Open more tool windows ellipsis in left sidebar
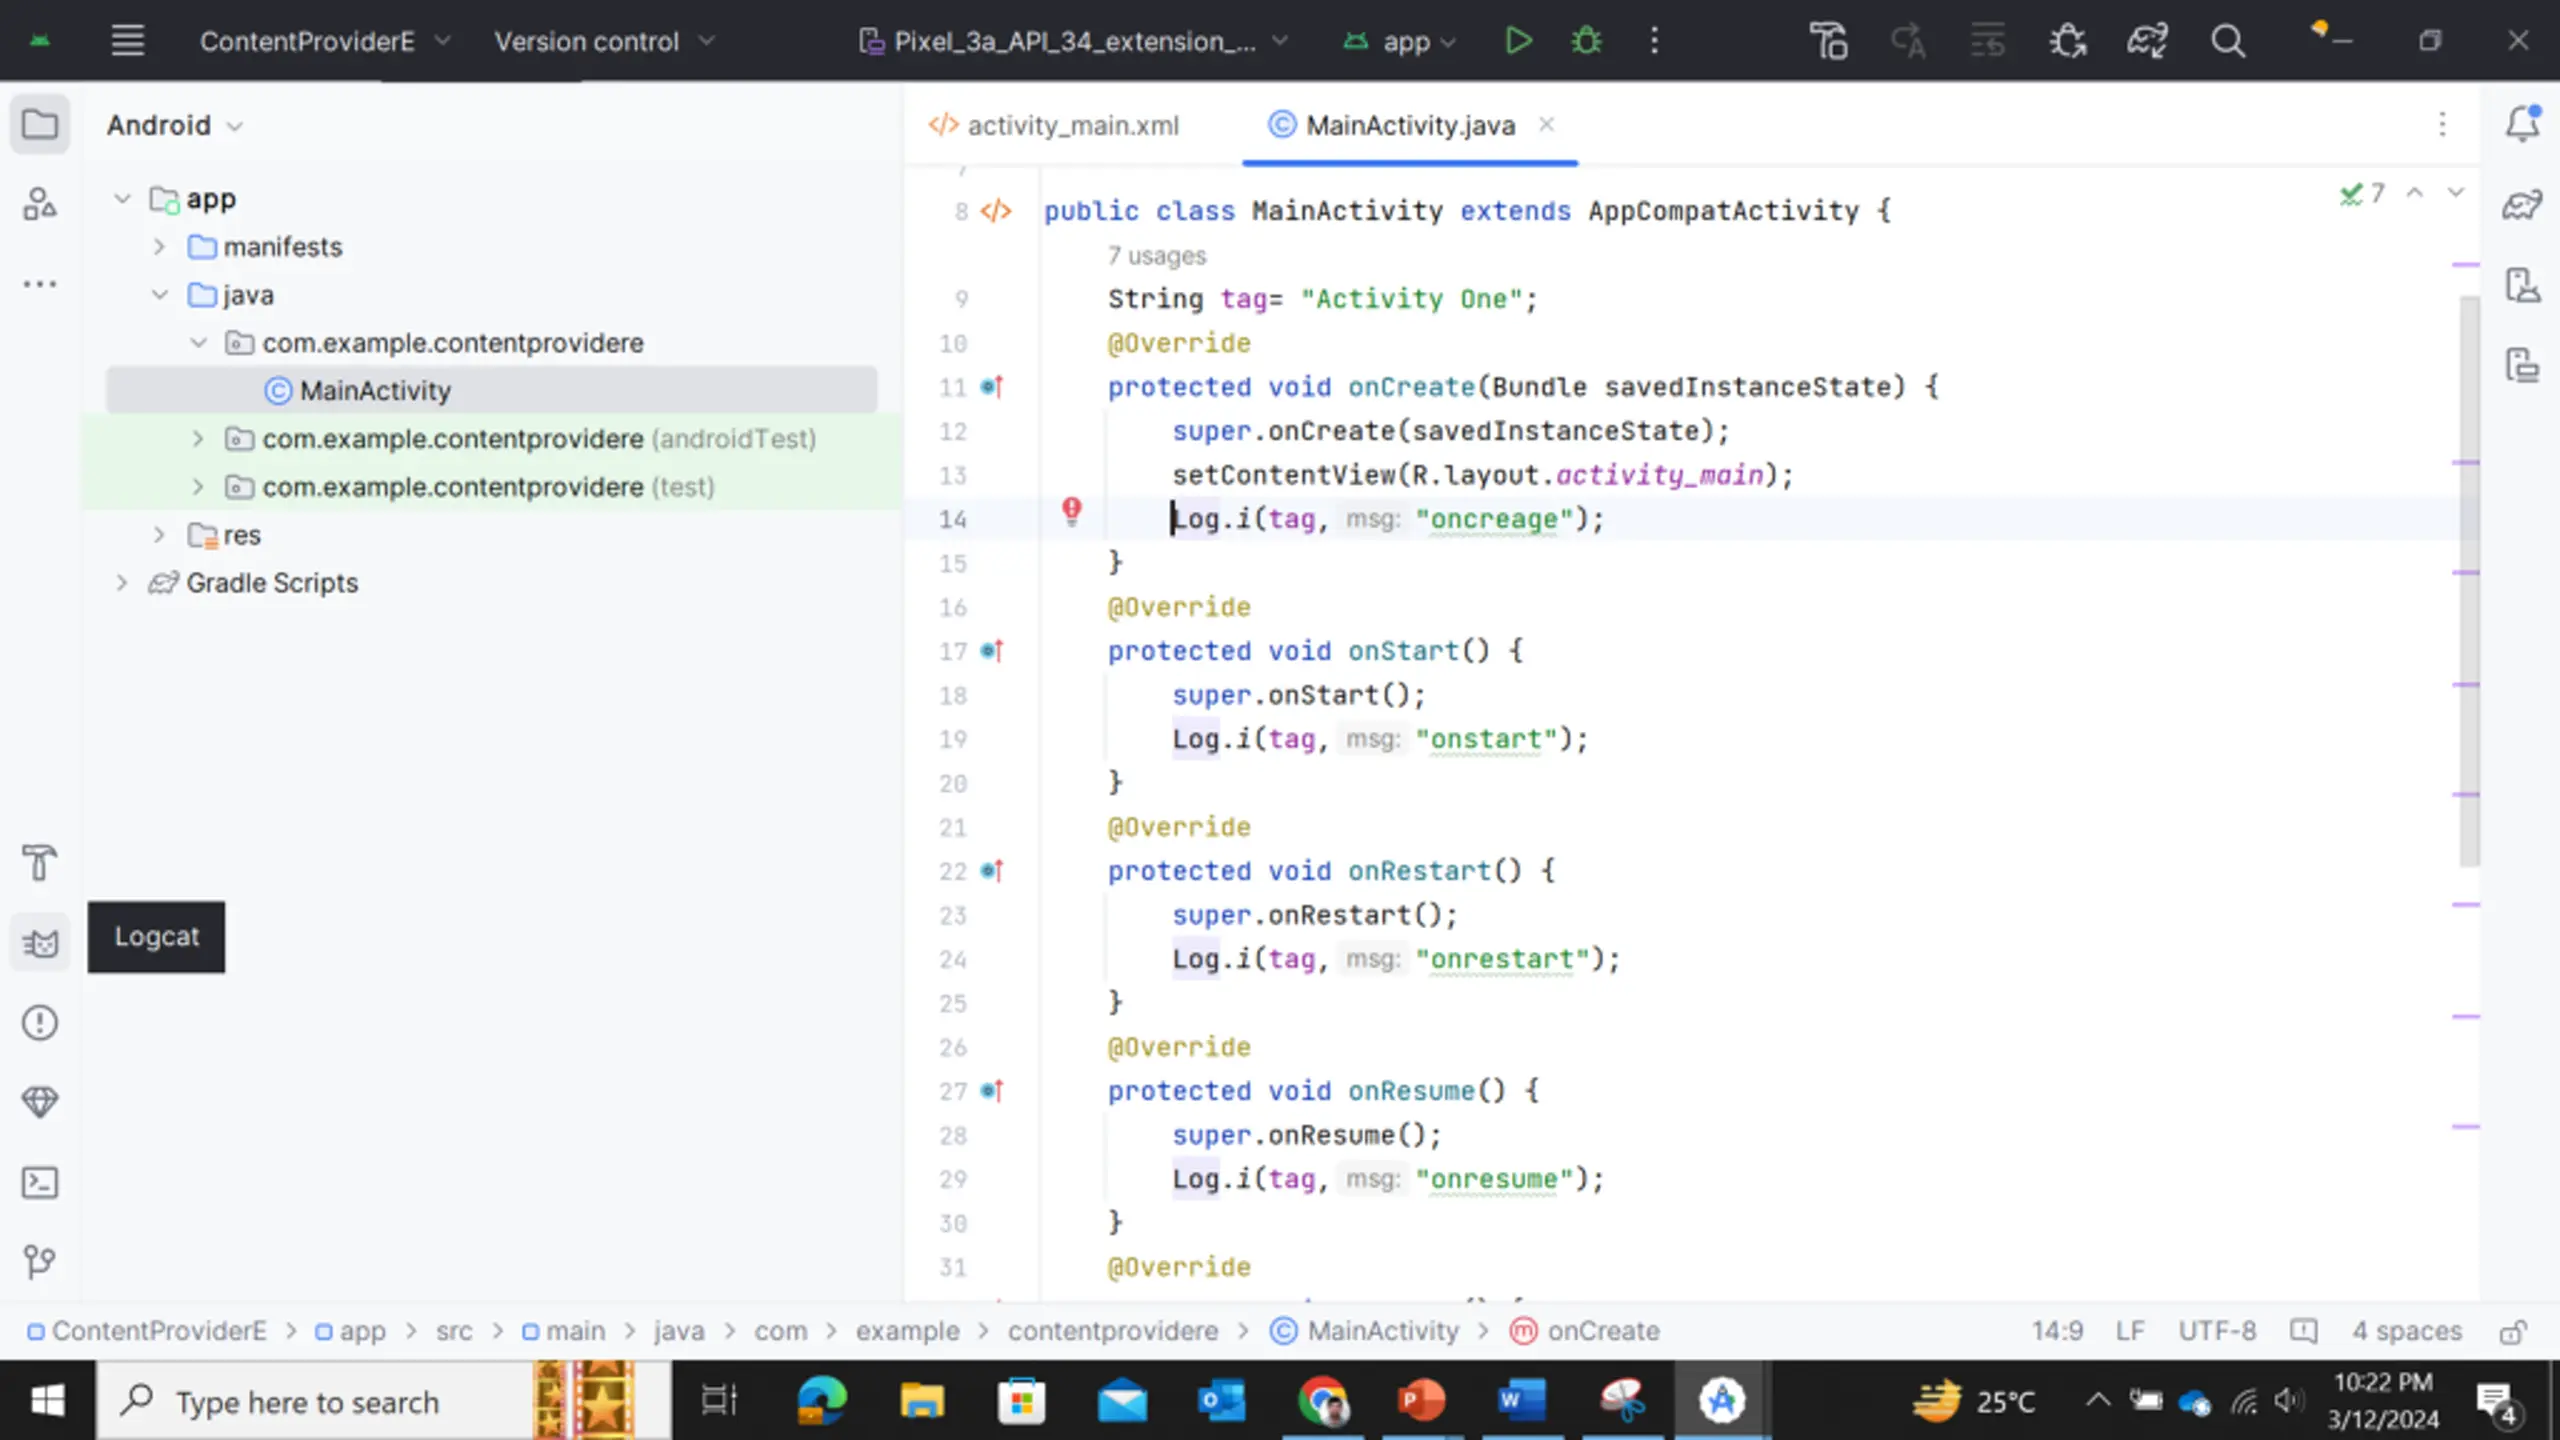 tap(40, 284)
